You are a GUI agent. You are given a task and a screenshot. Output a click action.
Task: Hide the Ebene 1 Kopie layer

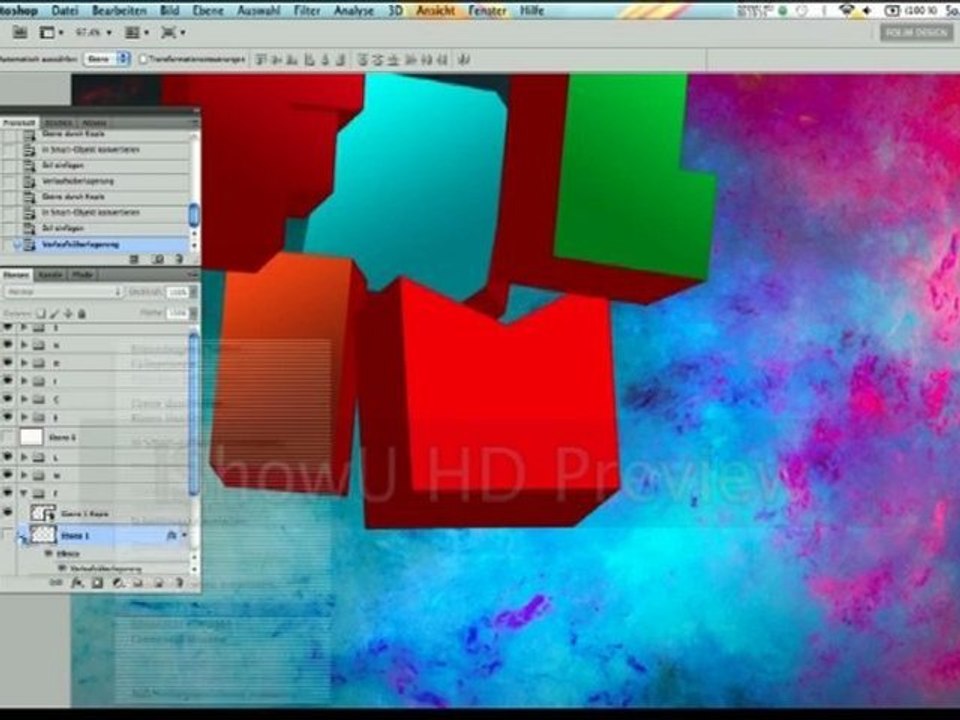pos(8,512)
